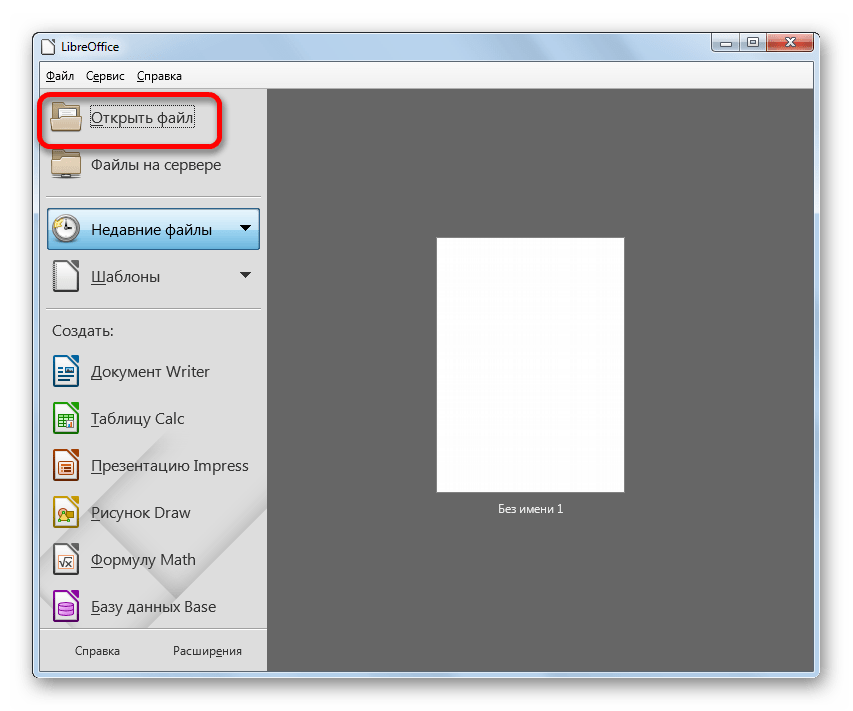Open the Файл menu
This screenshot has width=853, height=711.
[x=60, y=76]
